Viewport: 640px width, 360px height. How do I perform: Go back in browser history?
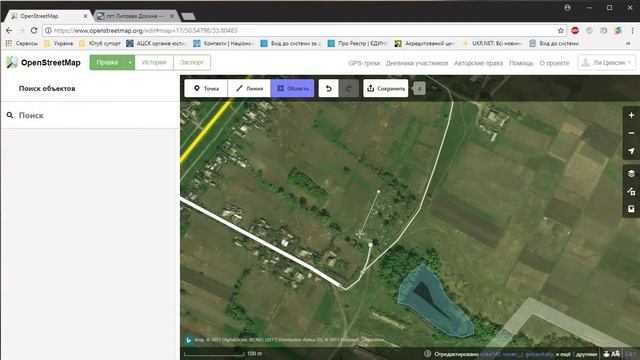pos(9,31)
